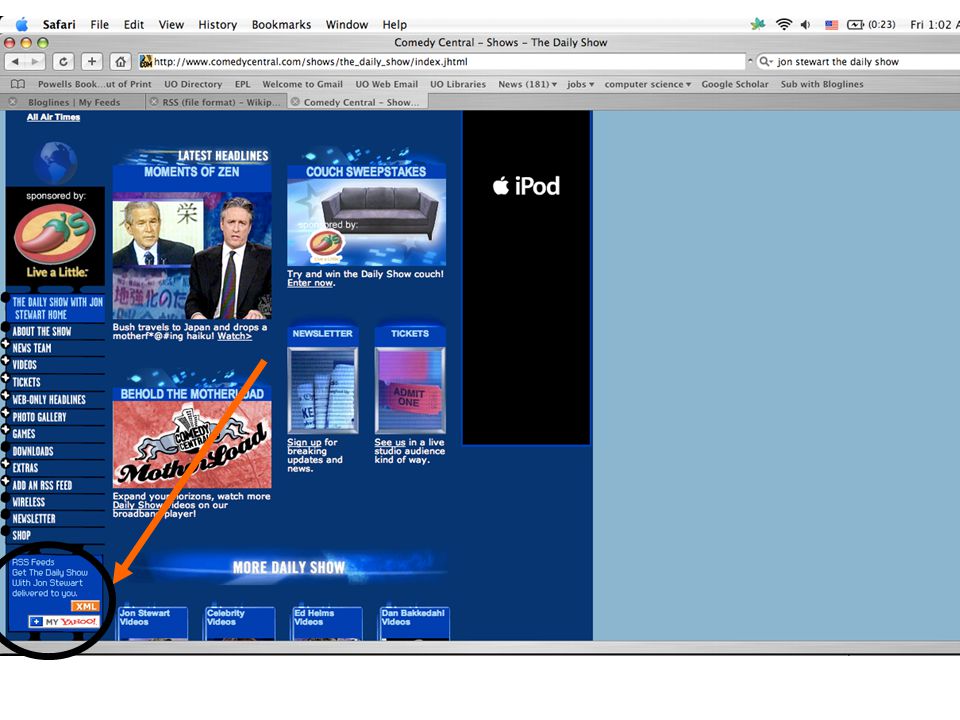Click the Enter now sweepstakes link

(310, 282)
